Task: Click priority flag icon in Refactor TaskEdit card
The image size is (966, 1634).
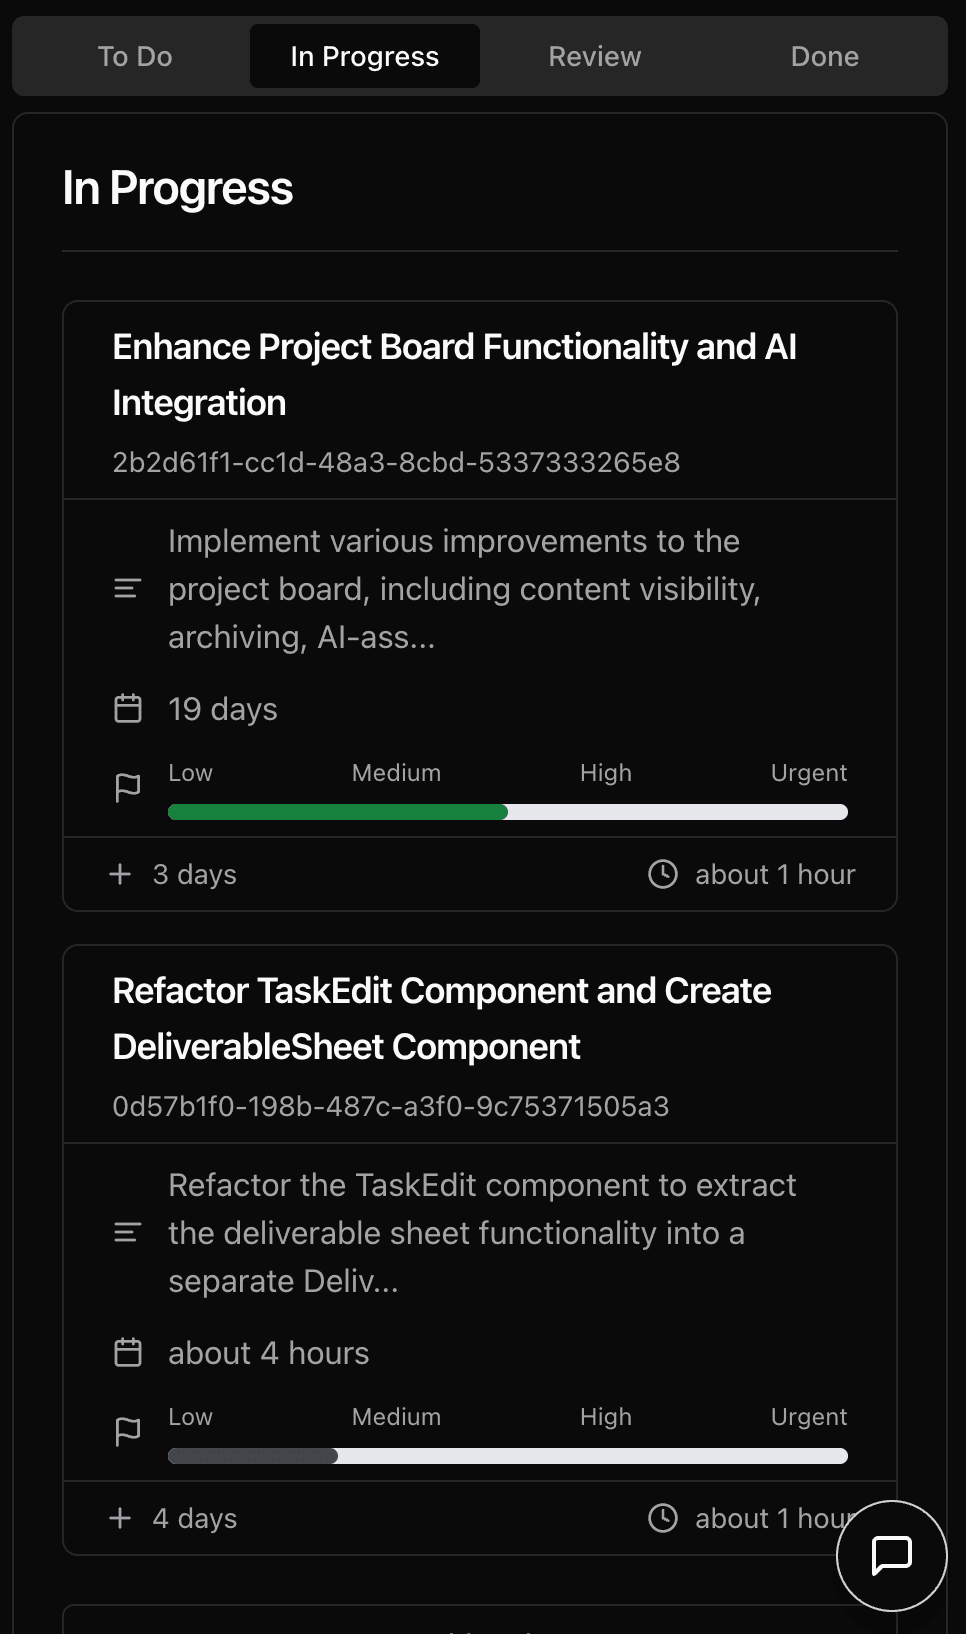Action: [x=128, y=1432]
